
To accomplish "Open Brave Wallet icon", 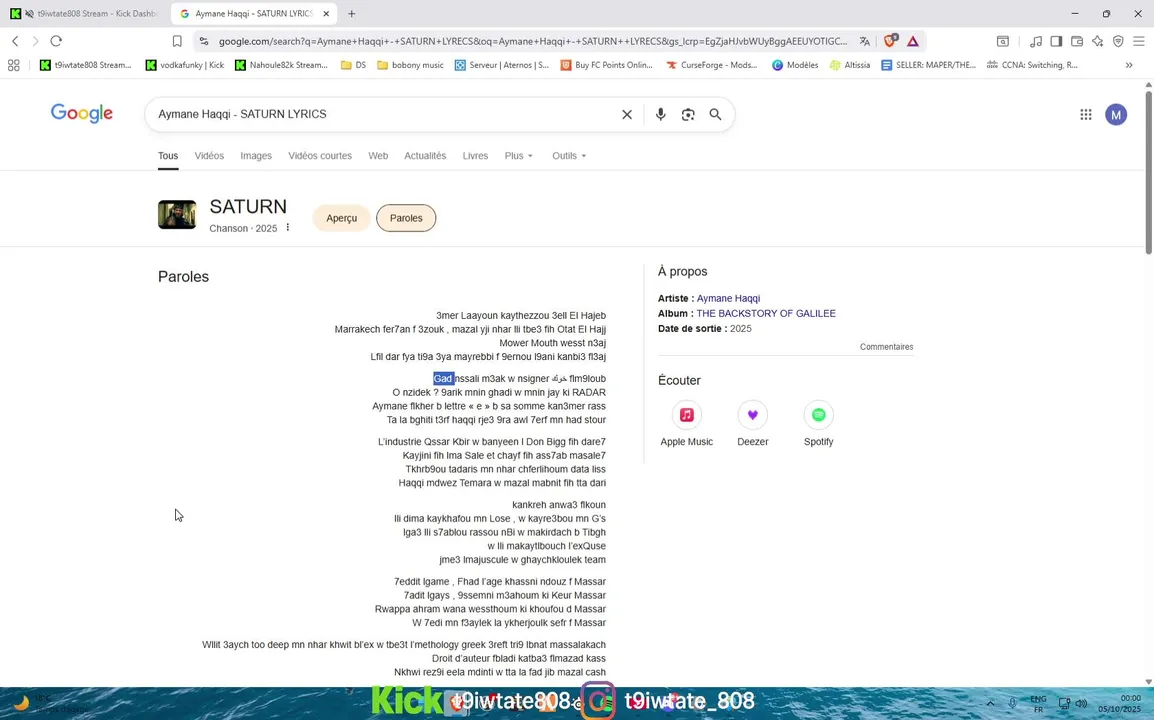I will (1077, 41).
